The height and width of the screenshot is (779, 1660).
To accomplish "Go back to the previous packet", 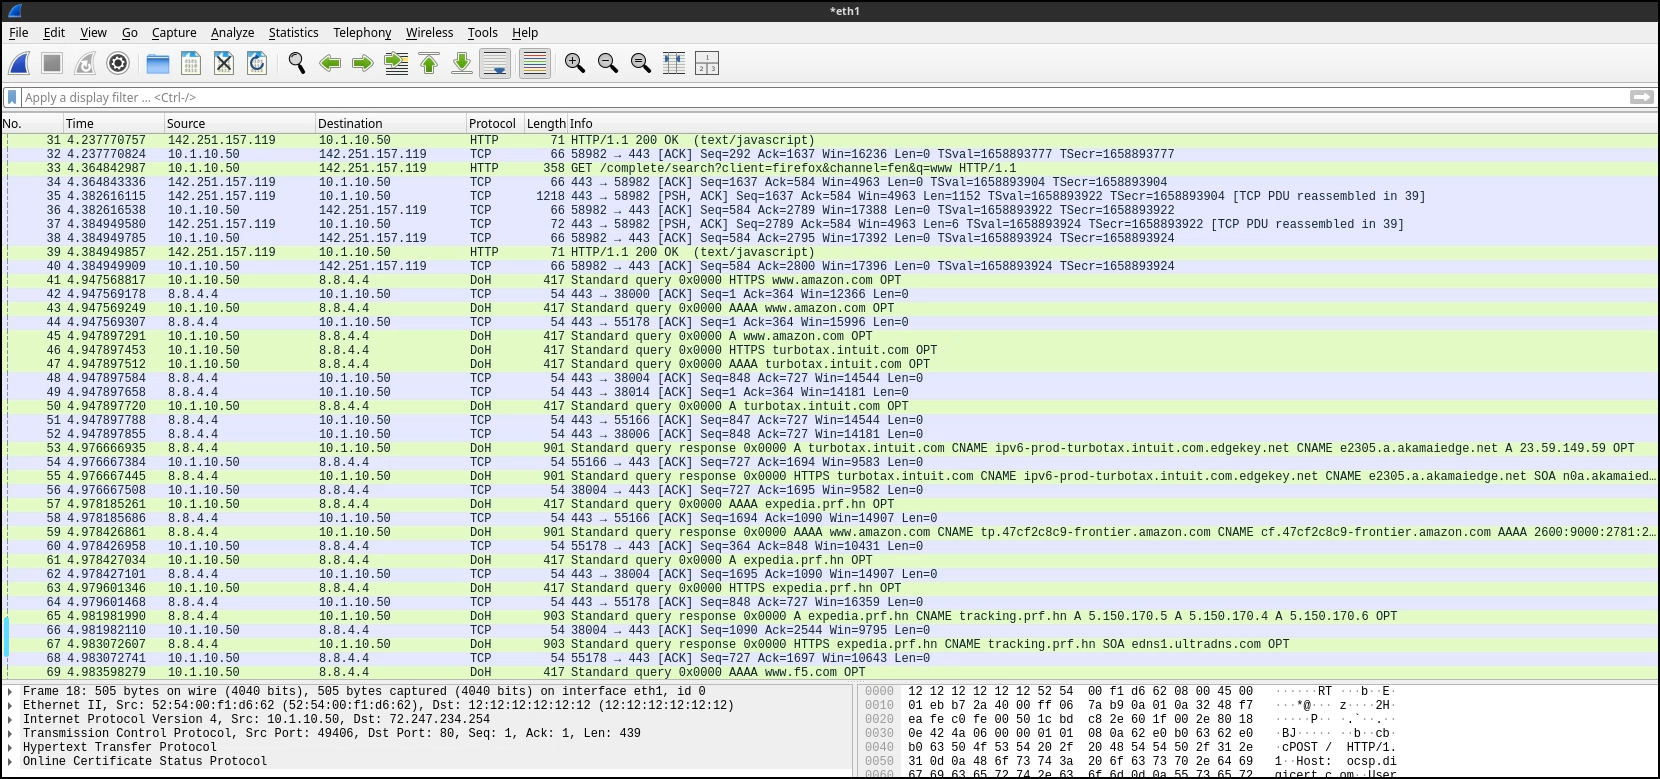I will pyautogui.click(x=330, y=63).
